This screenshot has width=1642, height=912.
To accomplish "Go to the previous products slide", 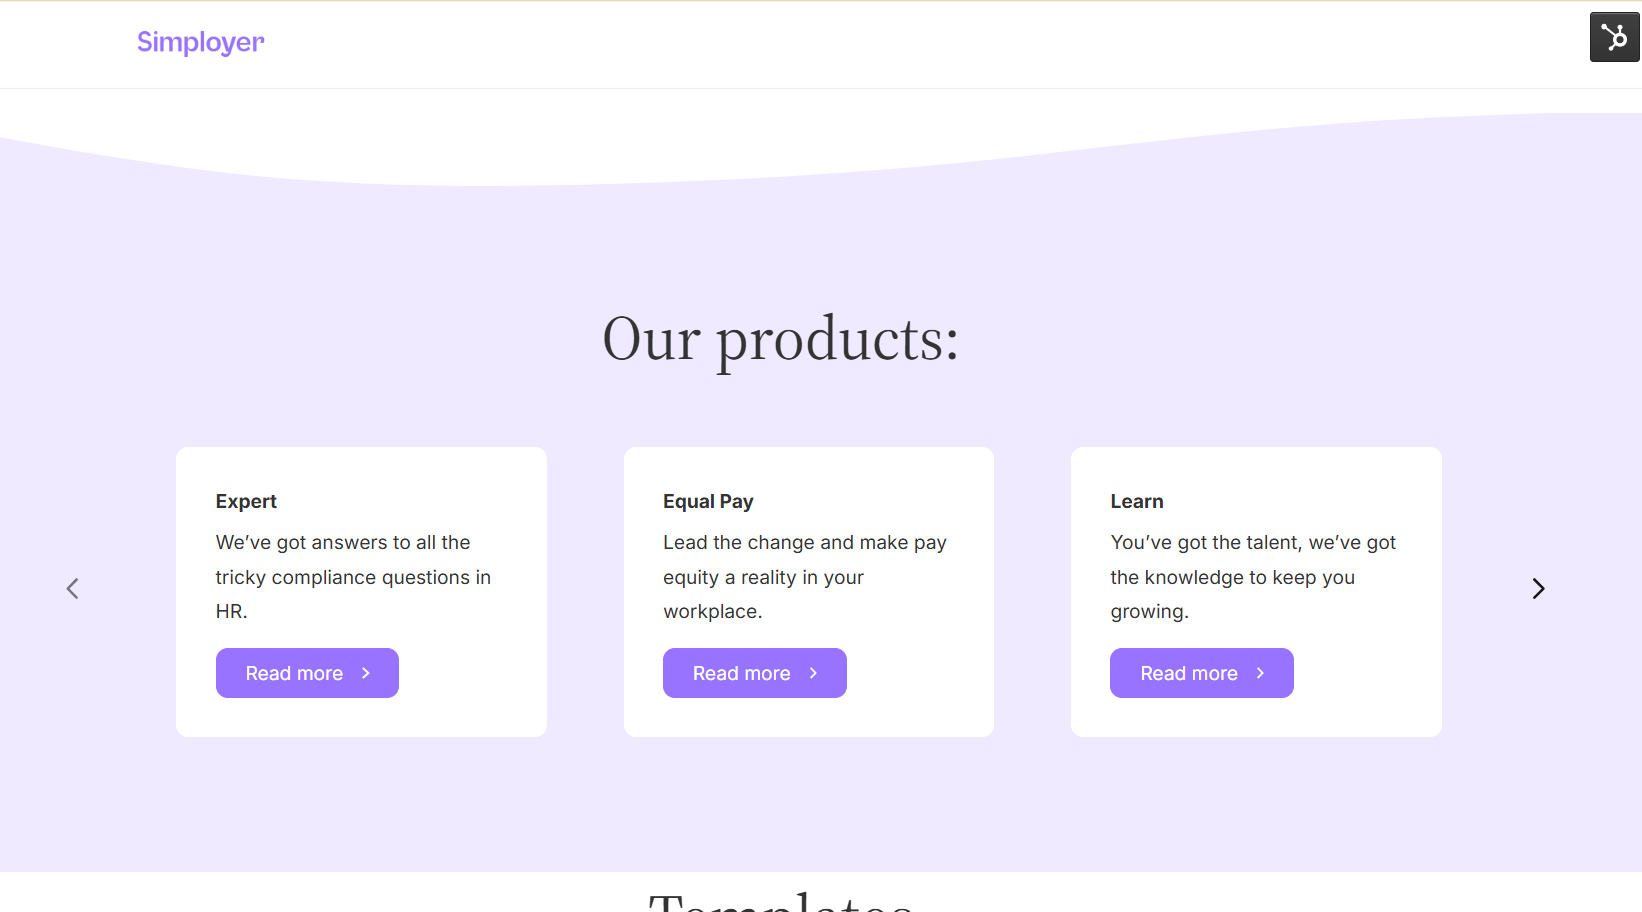I will click(x=72, y=589).
